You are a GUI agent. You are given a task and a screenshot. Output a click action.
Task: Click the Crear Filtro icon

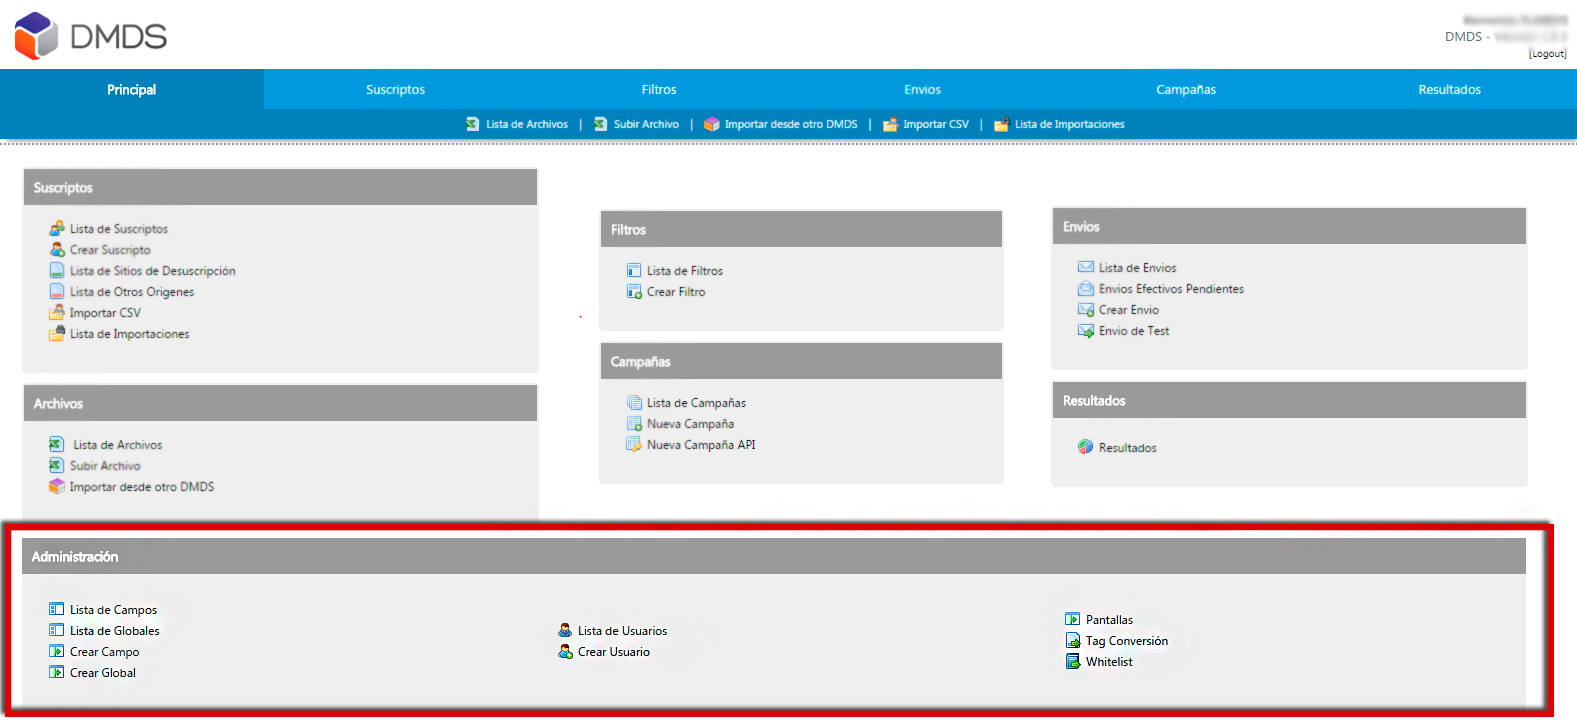click(634, 291)
